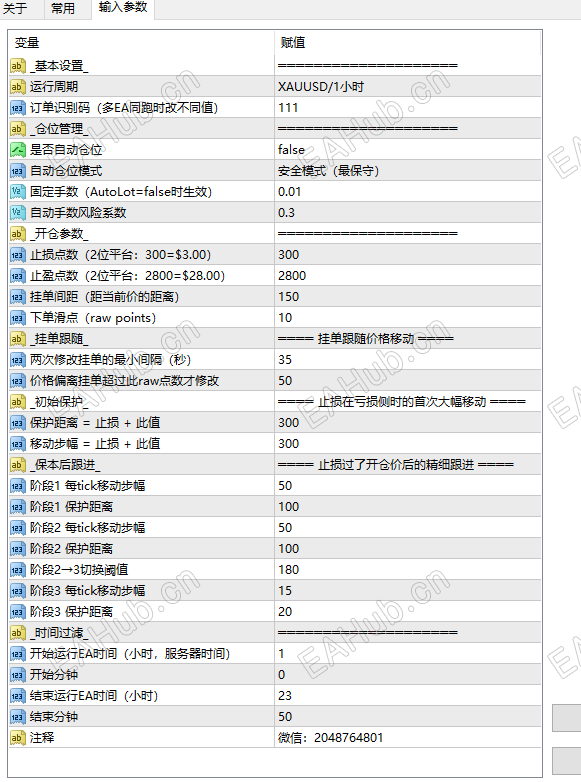
Task: Select the 阶段1 保护距离 row label
Action: coord(71,507)
